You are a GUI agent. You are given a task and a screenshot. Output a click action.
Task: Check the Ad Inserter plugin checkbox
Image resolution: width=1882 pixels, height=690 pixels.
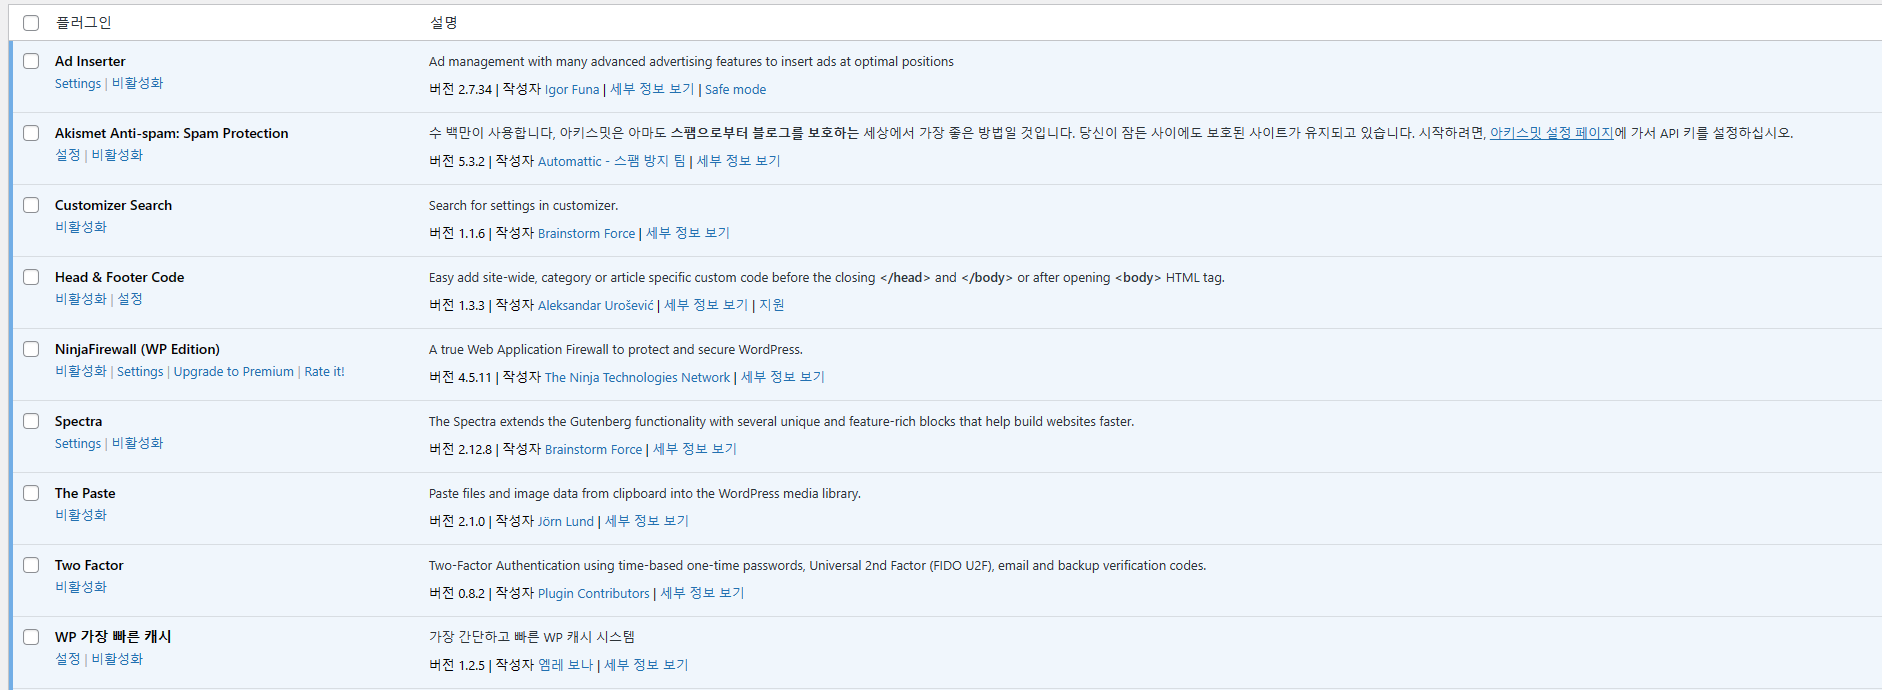tap(31, 61)
